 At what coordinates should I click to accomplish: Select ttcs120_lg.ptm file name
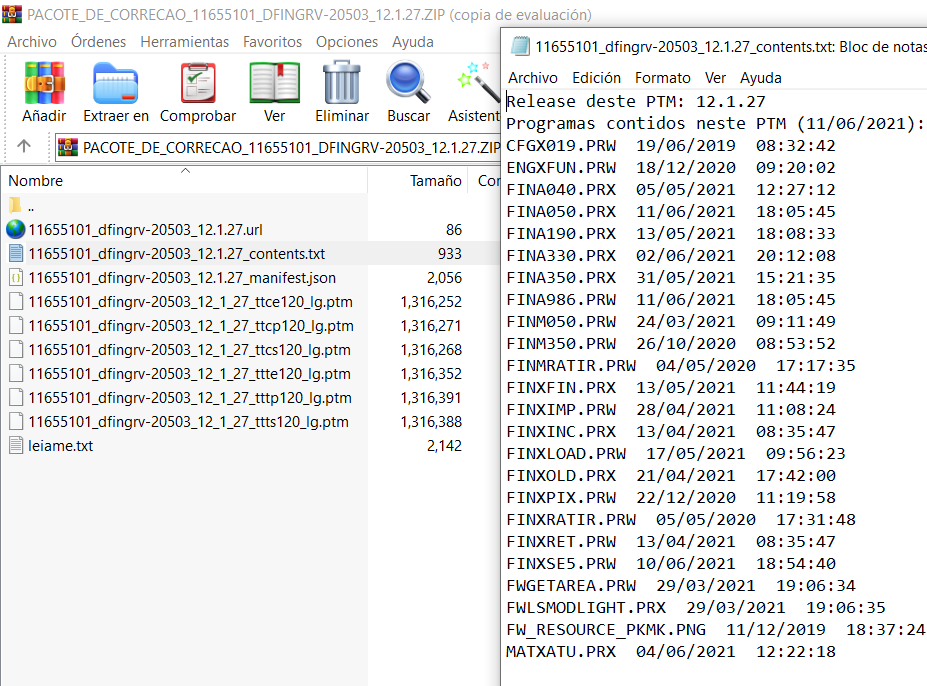[x=190, y=350]
